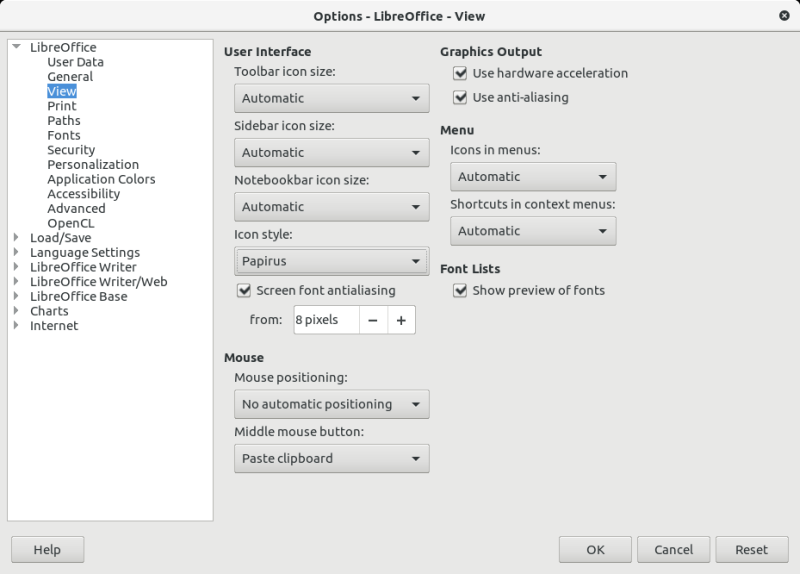Viewport: 800px width, 574px height.
Task: Open the Icon style Papirus dropdown
Action: click(331, 261)
